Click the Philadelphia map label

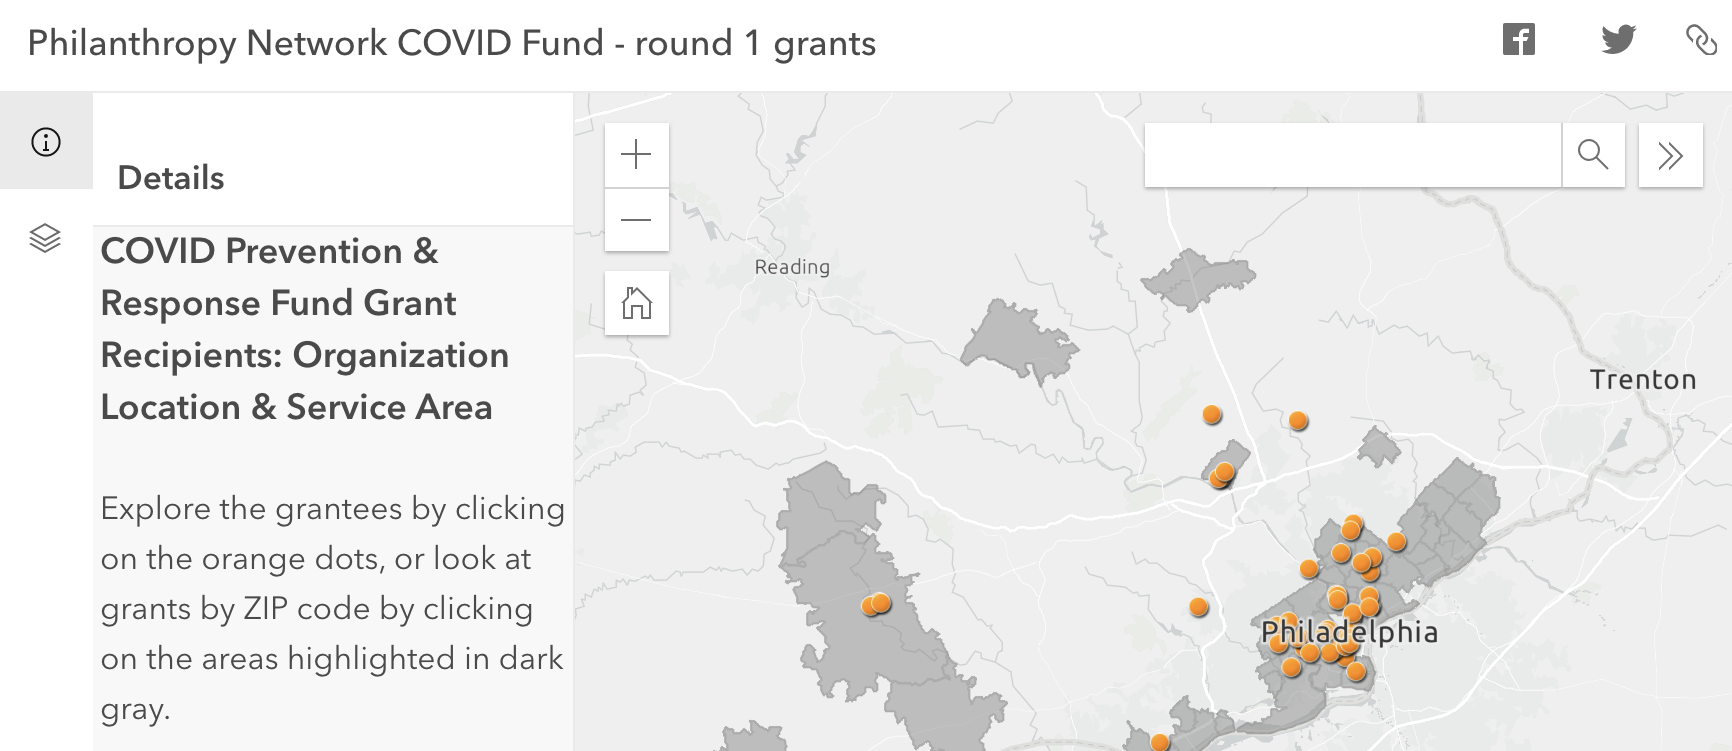(1348, 632)
